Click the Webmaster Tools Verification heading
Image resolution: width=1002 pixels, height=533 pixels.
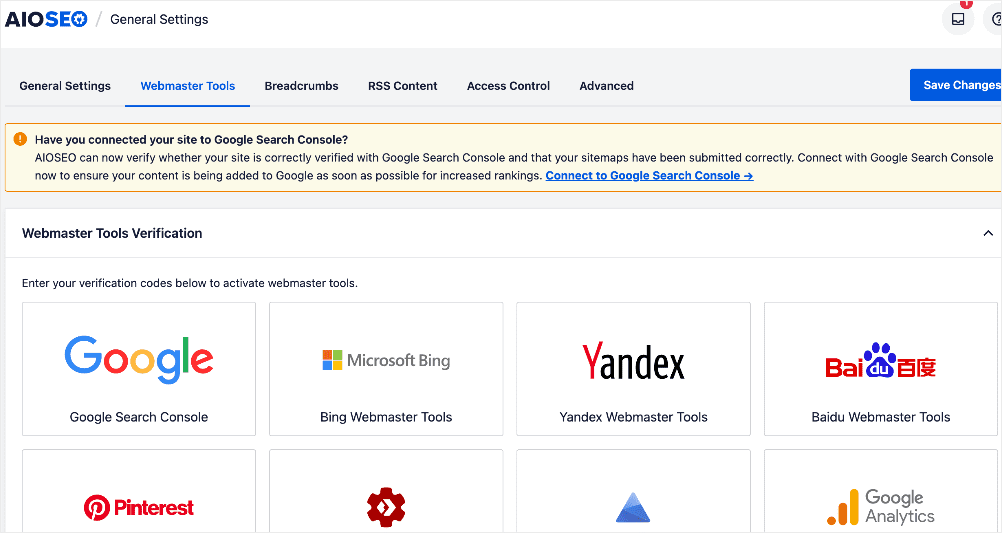(x=112, y=233)
